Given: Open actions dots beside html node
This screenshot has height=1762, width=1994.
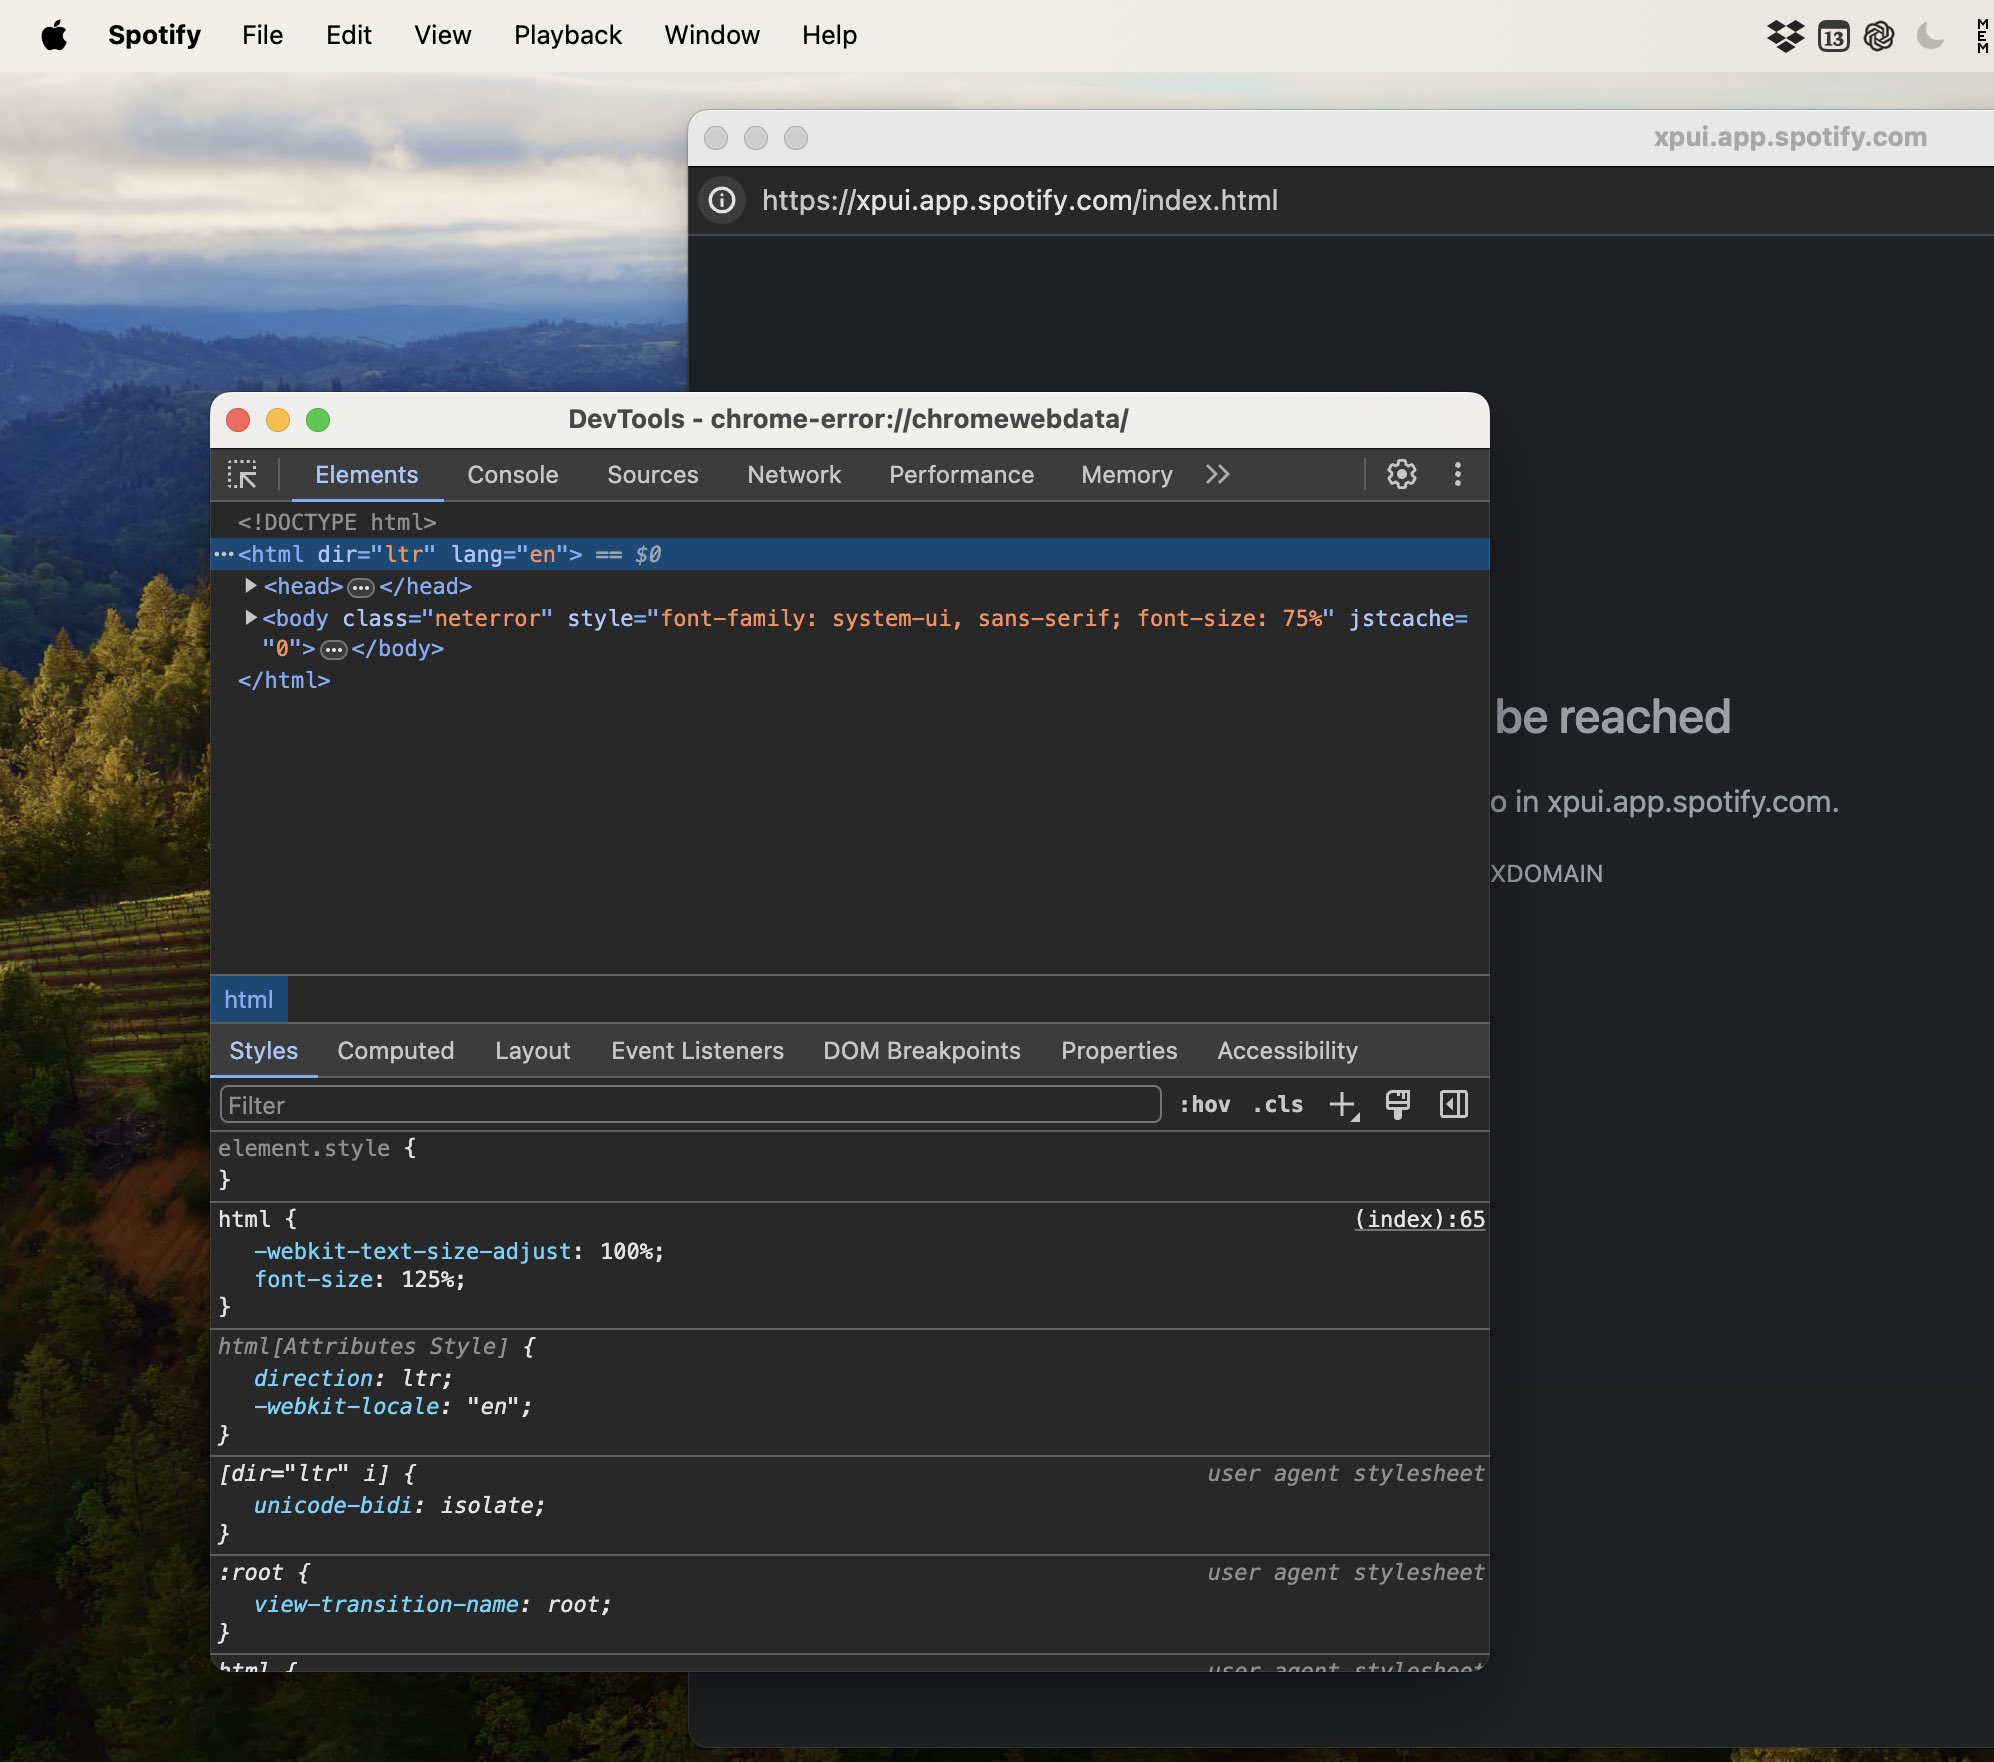Looking at the screenshot, I should (x=223, y=554).
